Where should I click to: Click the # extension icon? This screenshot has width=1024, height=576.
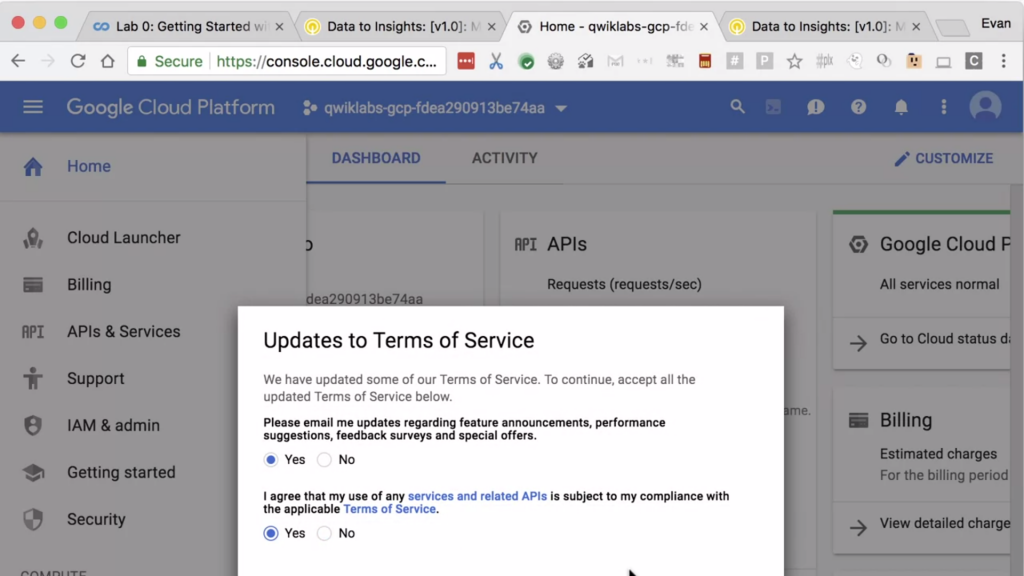[x=734, y=61]
